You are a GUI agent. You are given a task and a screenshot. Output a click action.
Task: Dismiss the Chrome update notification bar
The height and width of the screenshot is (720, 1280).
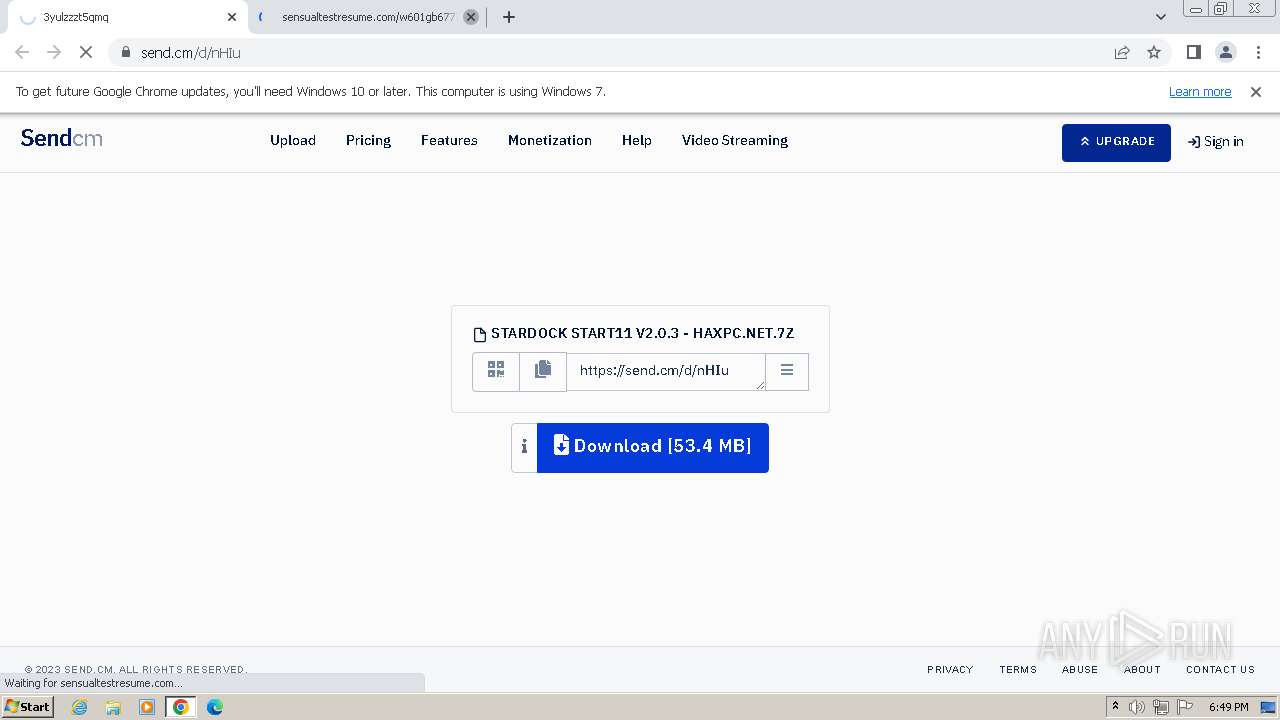[1256, 91]
